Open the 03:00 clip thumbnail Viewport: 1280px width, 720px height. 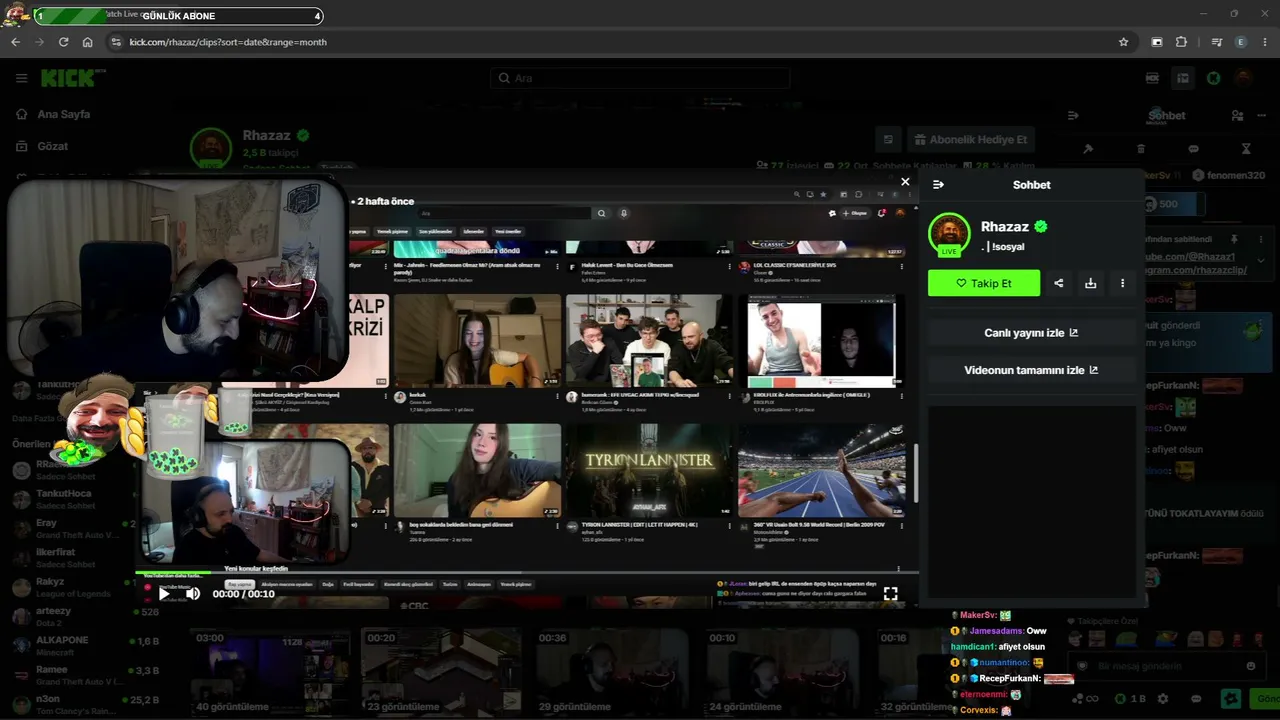pos(270,670)
